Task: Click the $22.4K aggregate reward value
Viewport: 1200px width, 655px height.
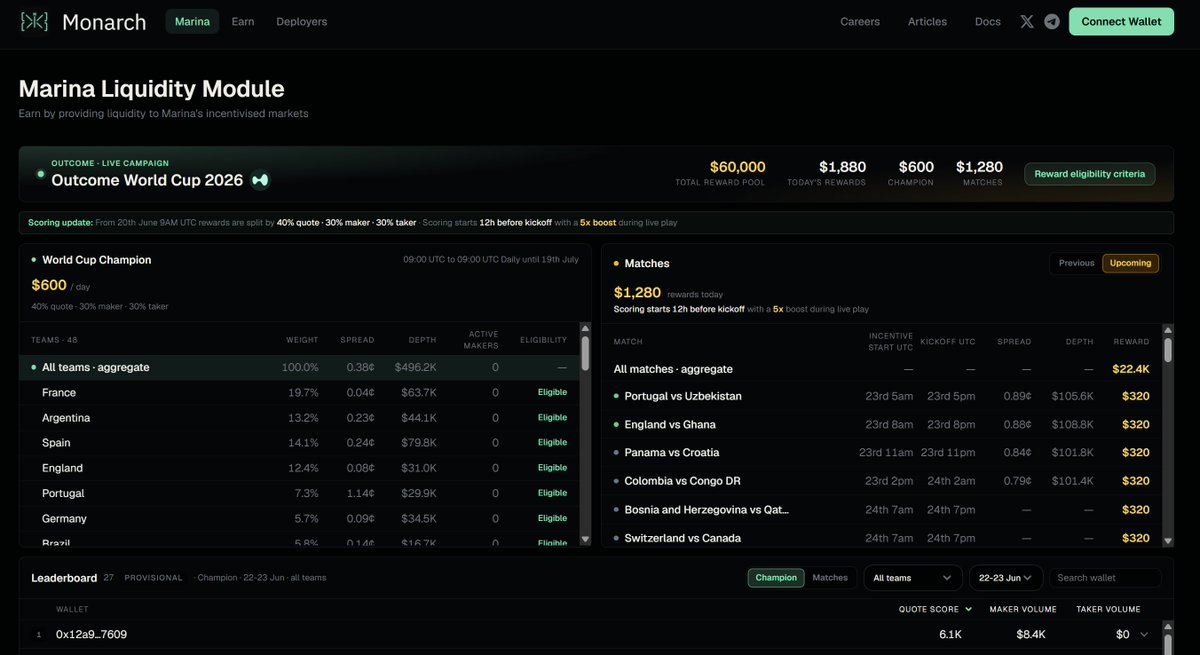Action: (1131, 368)
